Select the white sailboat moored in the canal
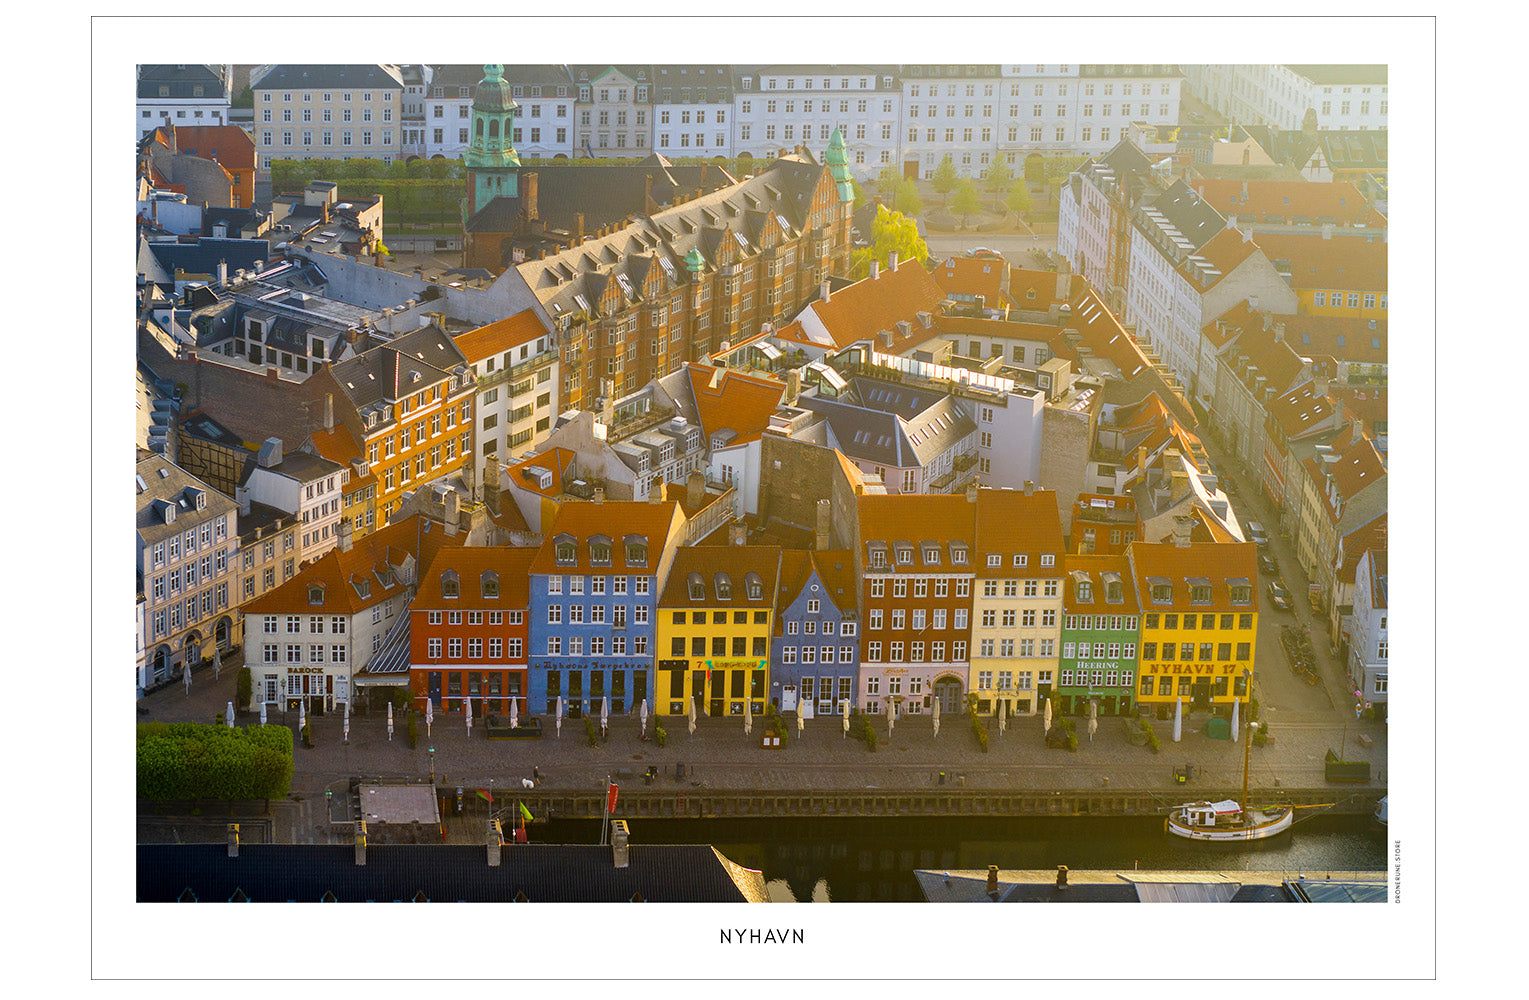 tap(1229, 821)
